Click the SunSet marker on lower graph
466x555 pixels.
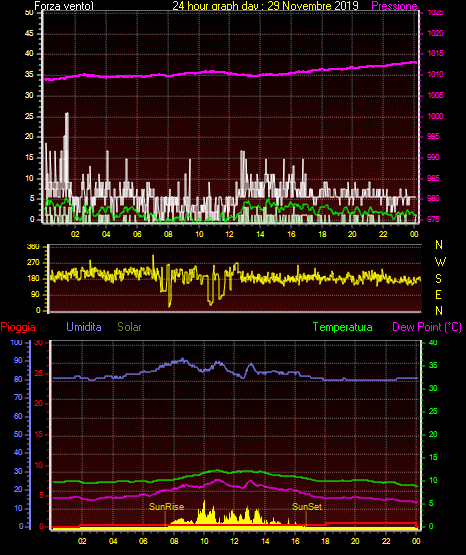click(x=307, y=507)
